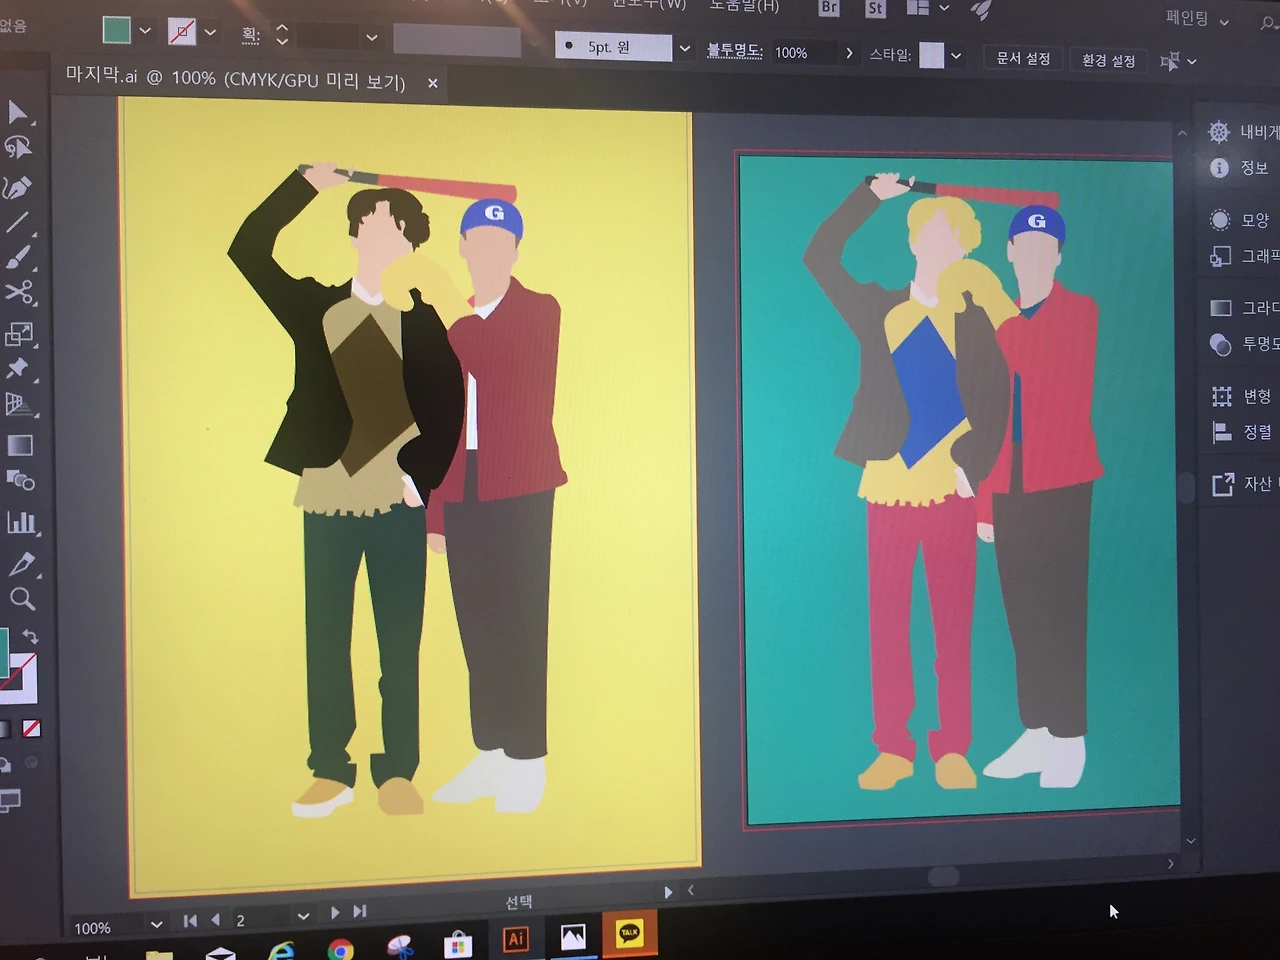Screen dimensions: 1280x960
Task: Select the Selection arrow tool
Action: click(18, 112)
